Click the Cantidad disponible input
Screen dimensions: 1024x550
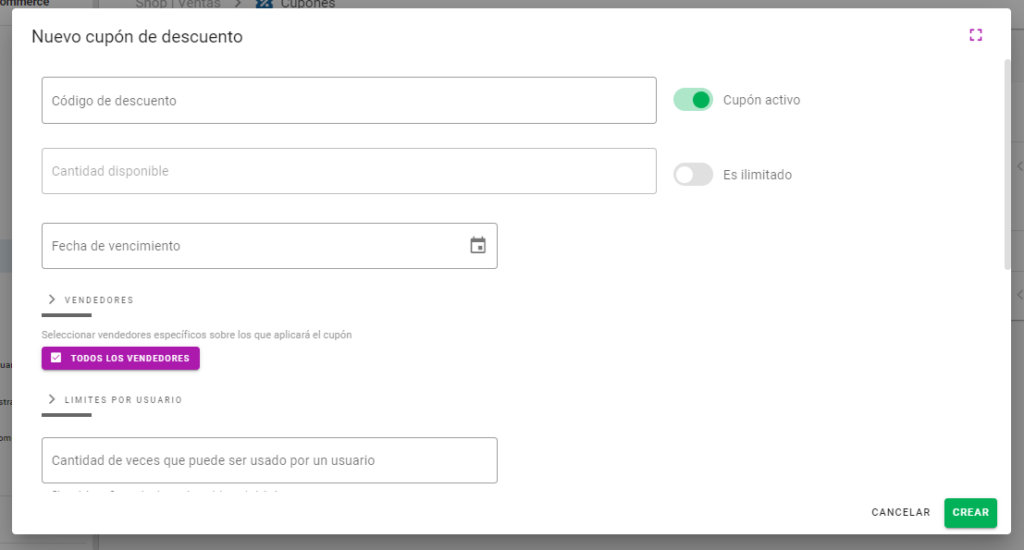pos(348,171)
